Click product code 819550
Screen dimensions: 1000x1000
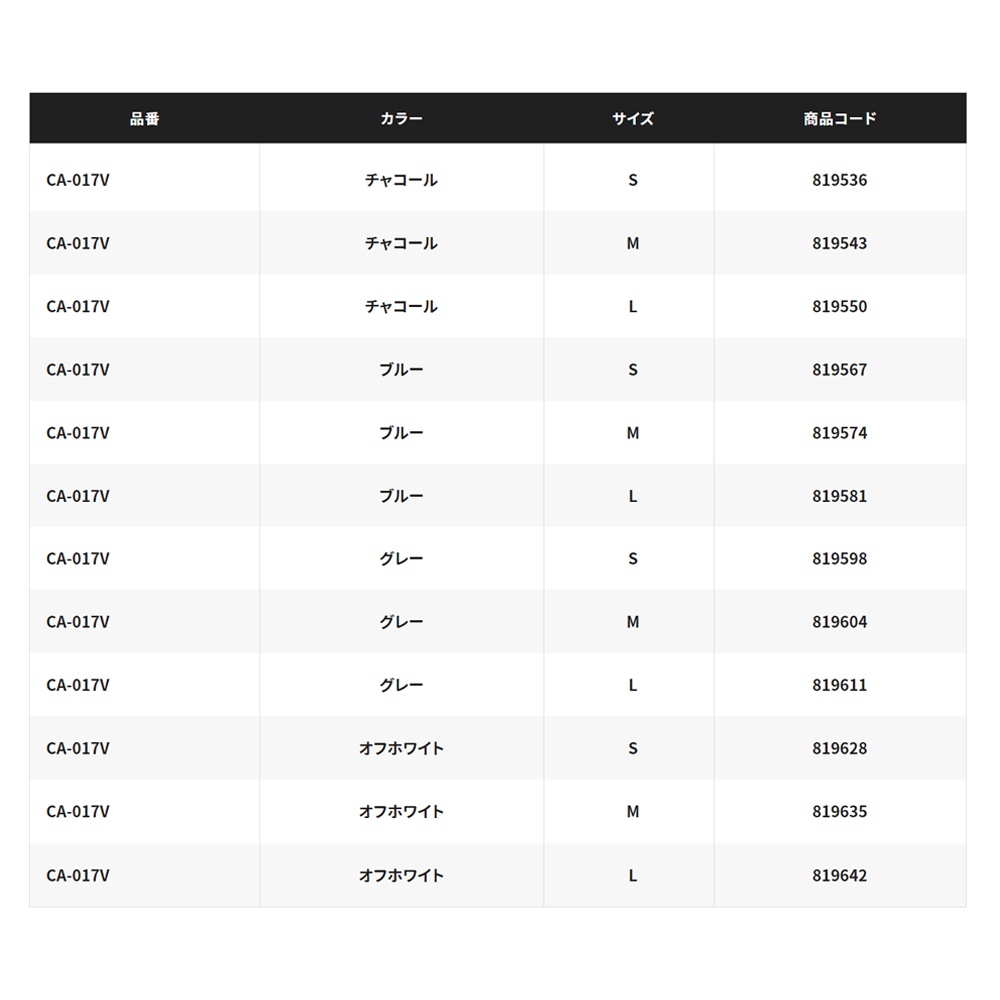coord(839,306)
